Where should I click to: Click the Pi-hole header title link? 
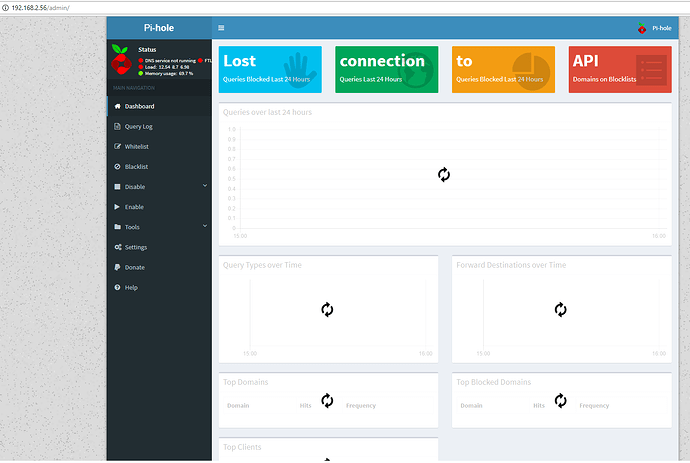[x=160, y=28]
